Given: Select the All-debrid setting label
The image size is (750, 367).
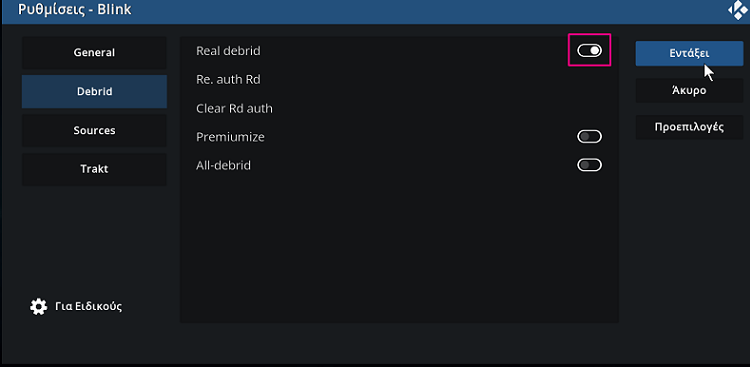Looking at the screenshot, I should tap(223, 166).
